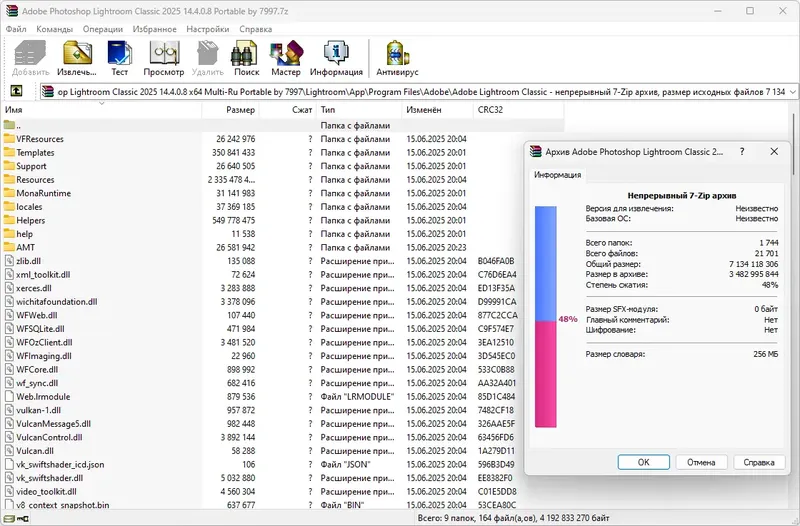Viewport: 800px width, 526px height.
Task: Expand the address path dropdown arrow
Action: [x=792, y=92]
